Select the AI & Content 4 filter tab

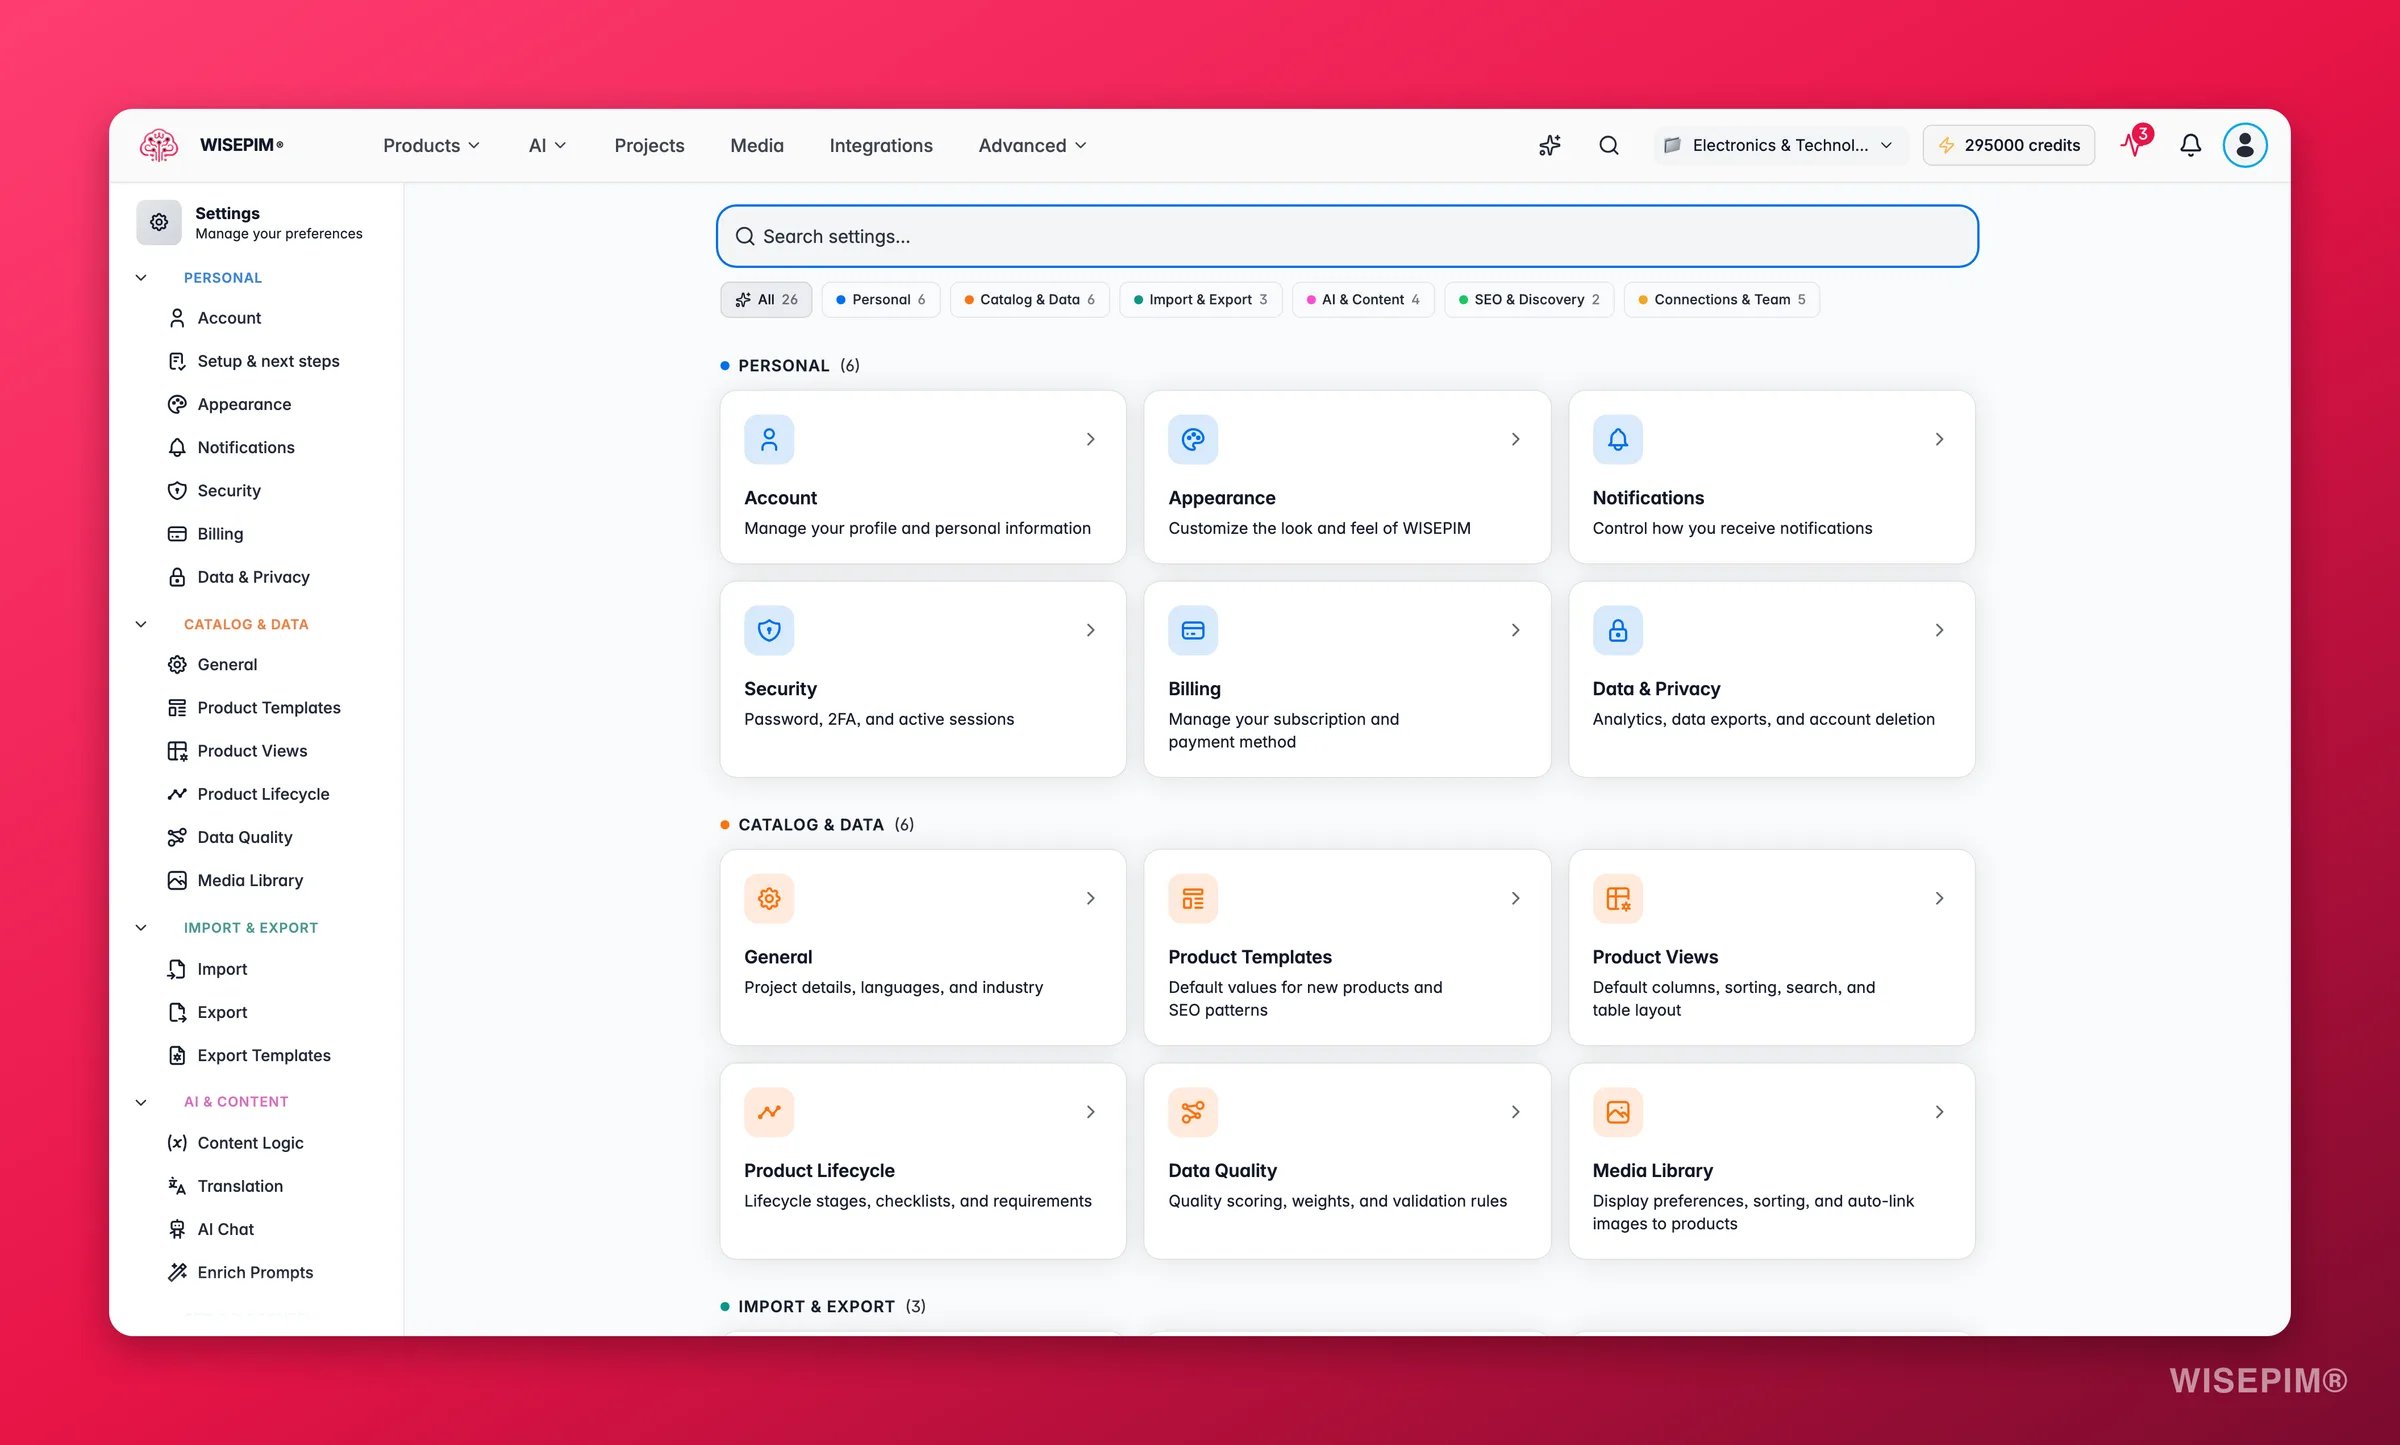coord(1363,299)
